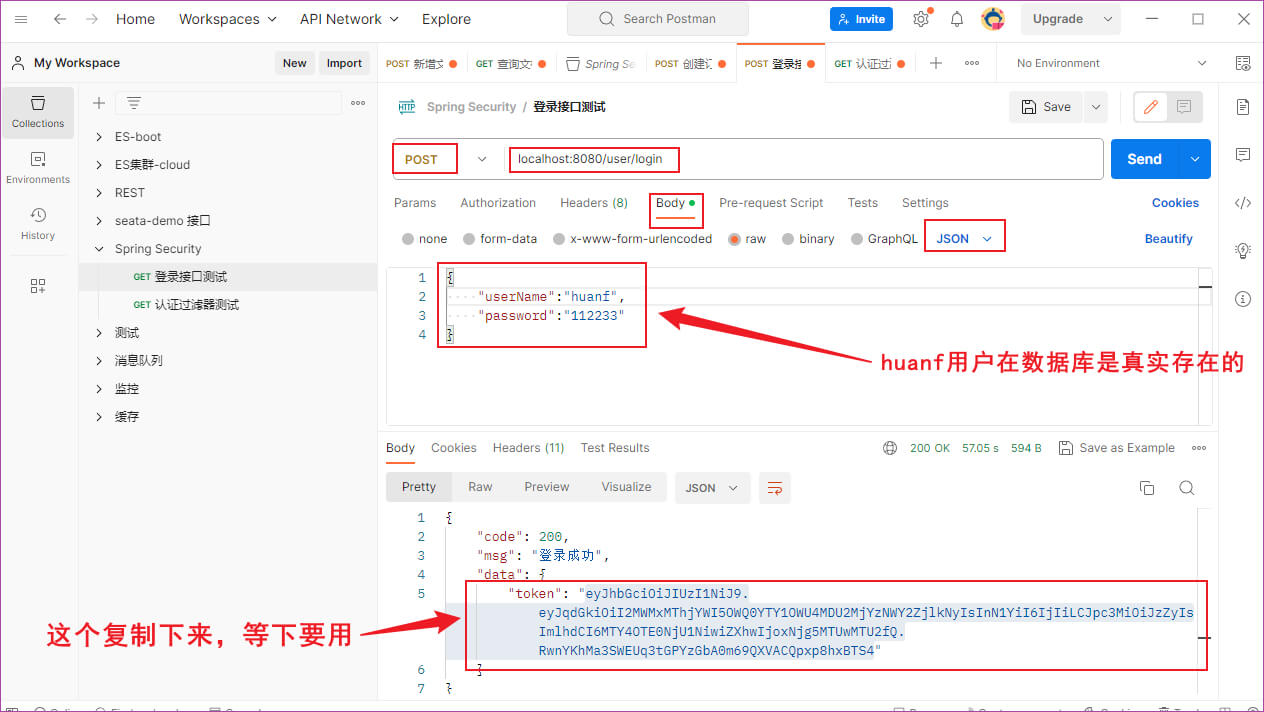Open collections more options ellipsis
Image resolution: width=1264 pixels, height=712 pixels.
(x=358, y=103)
